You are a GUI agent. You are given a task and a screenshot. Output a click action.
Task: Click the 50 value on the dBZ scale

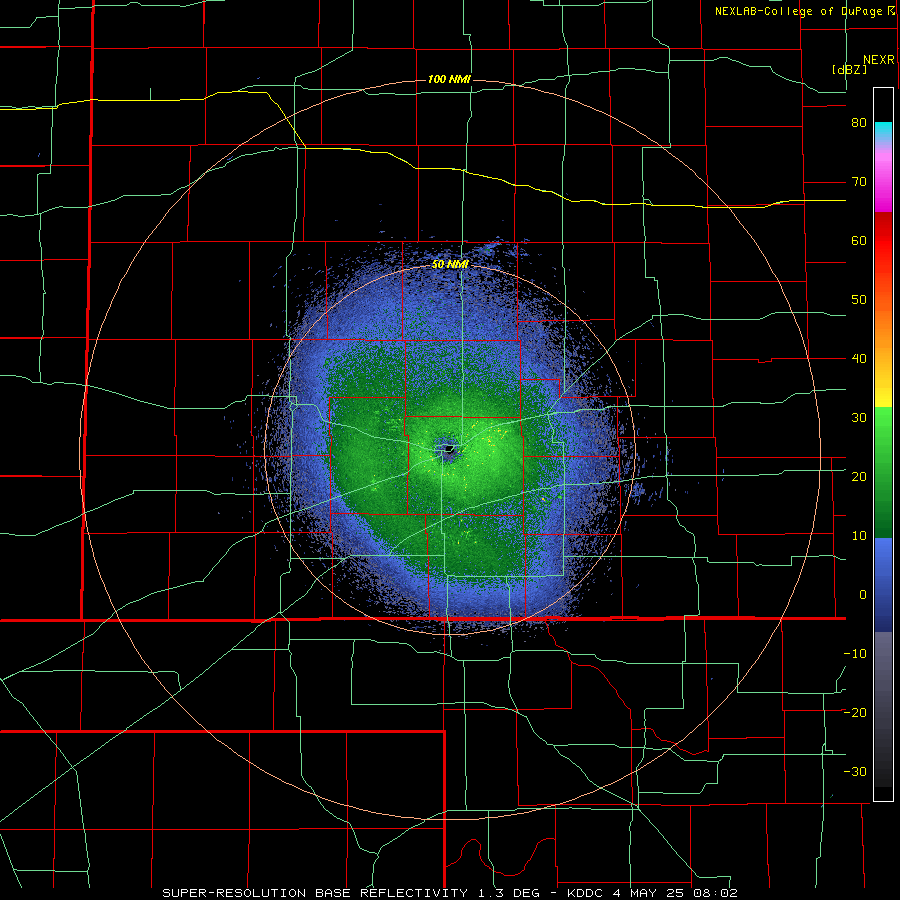click(859, 300)
